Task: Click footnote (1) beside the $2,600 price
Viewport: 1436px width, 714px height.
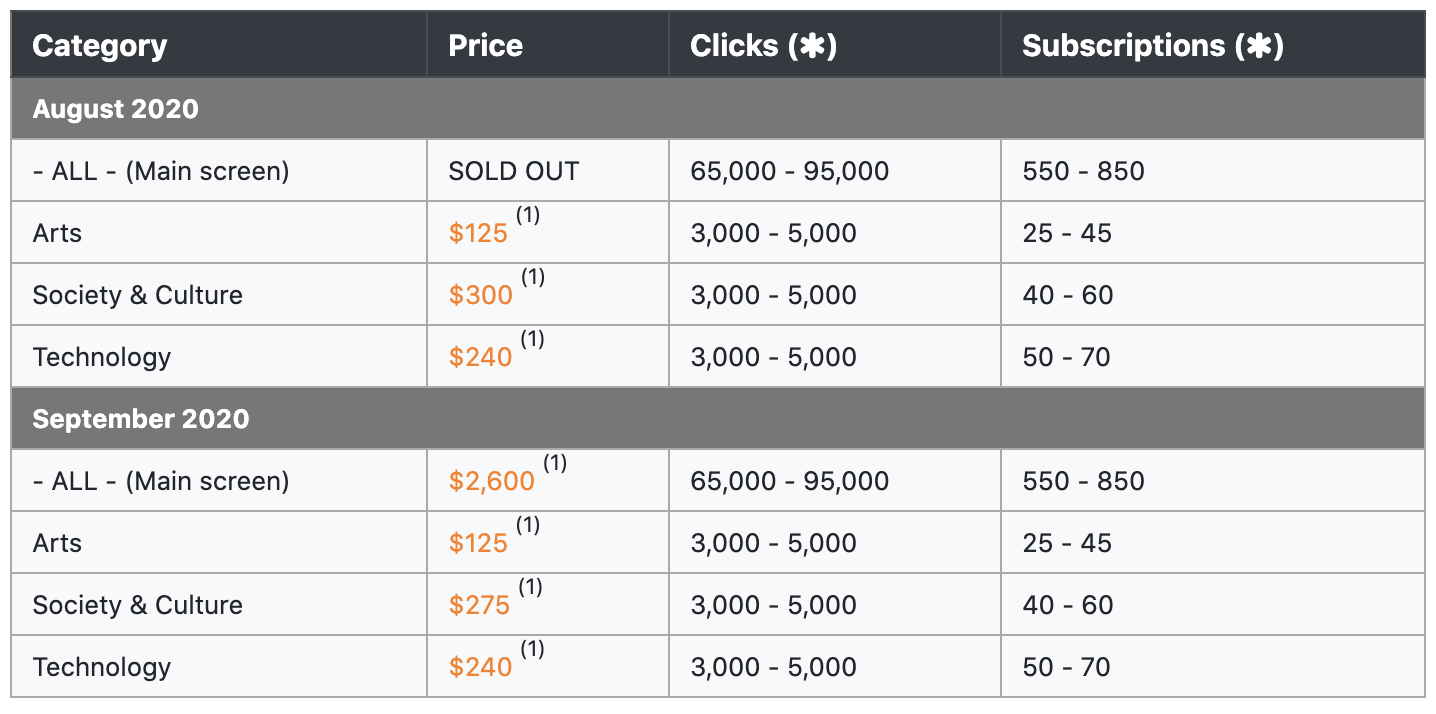Action: pyautogui.click(x=555, y=463)
